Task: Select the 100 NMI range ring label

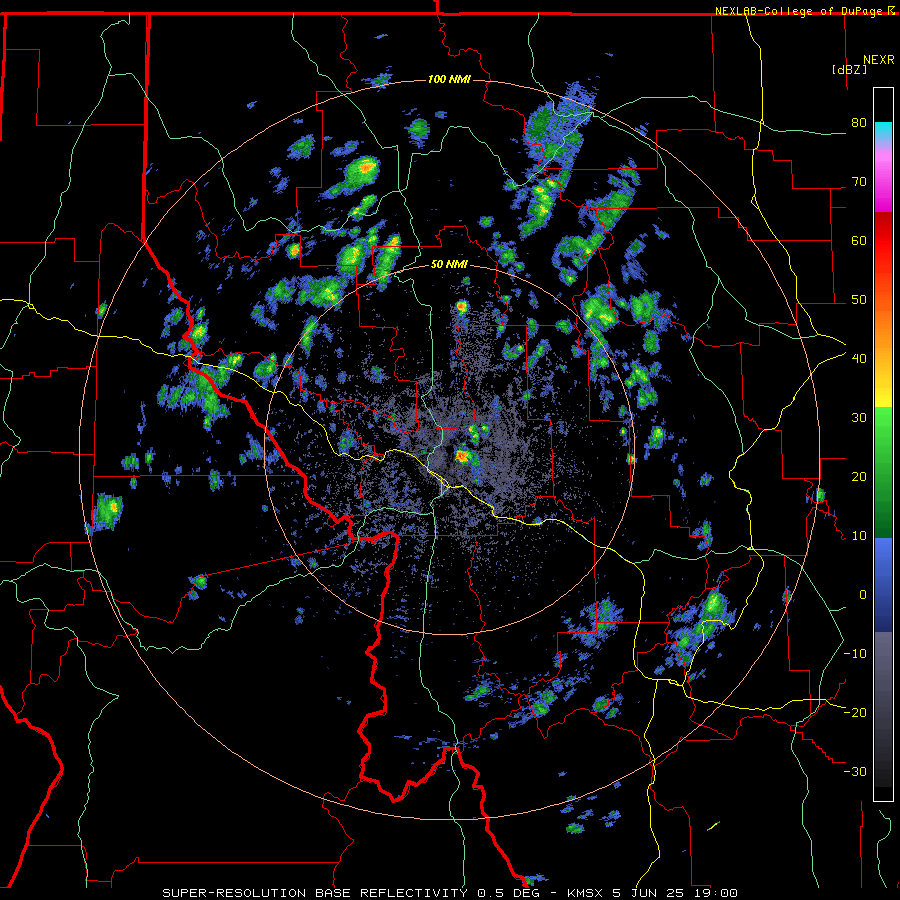Action: pos(449,79)
